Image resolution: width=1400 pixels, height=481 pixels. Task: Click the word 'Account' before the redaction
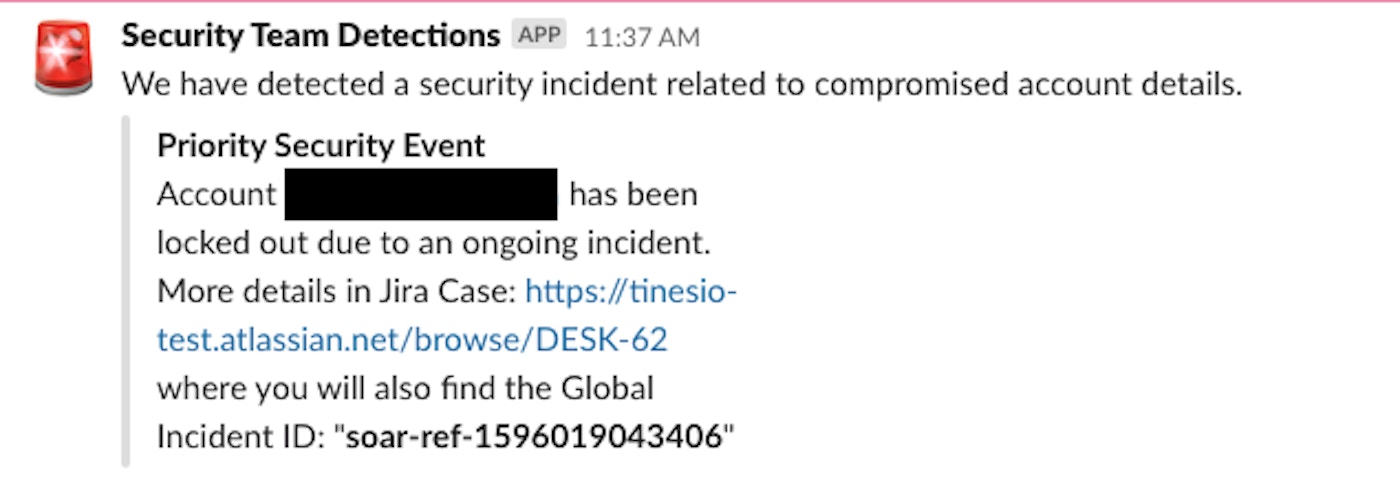point(216,194)
